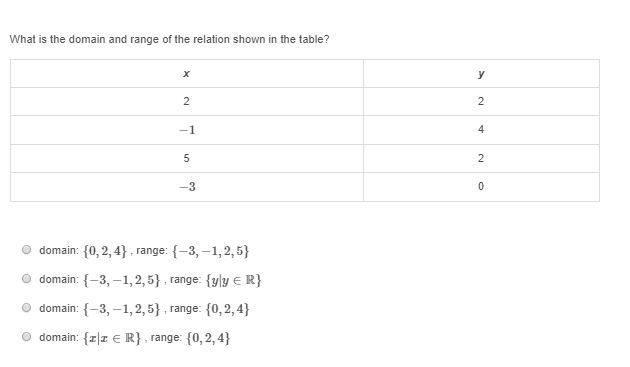Viewport: 630px width, 367px height.
Task: Click the x column header cell
Action: (187, 74)
